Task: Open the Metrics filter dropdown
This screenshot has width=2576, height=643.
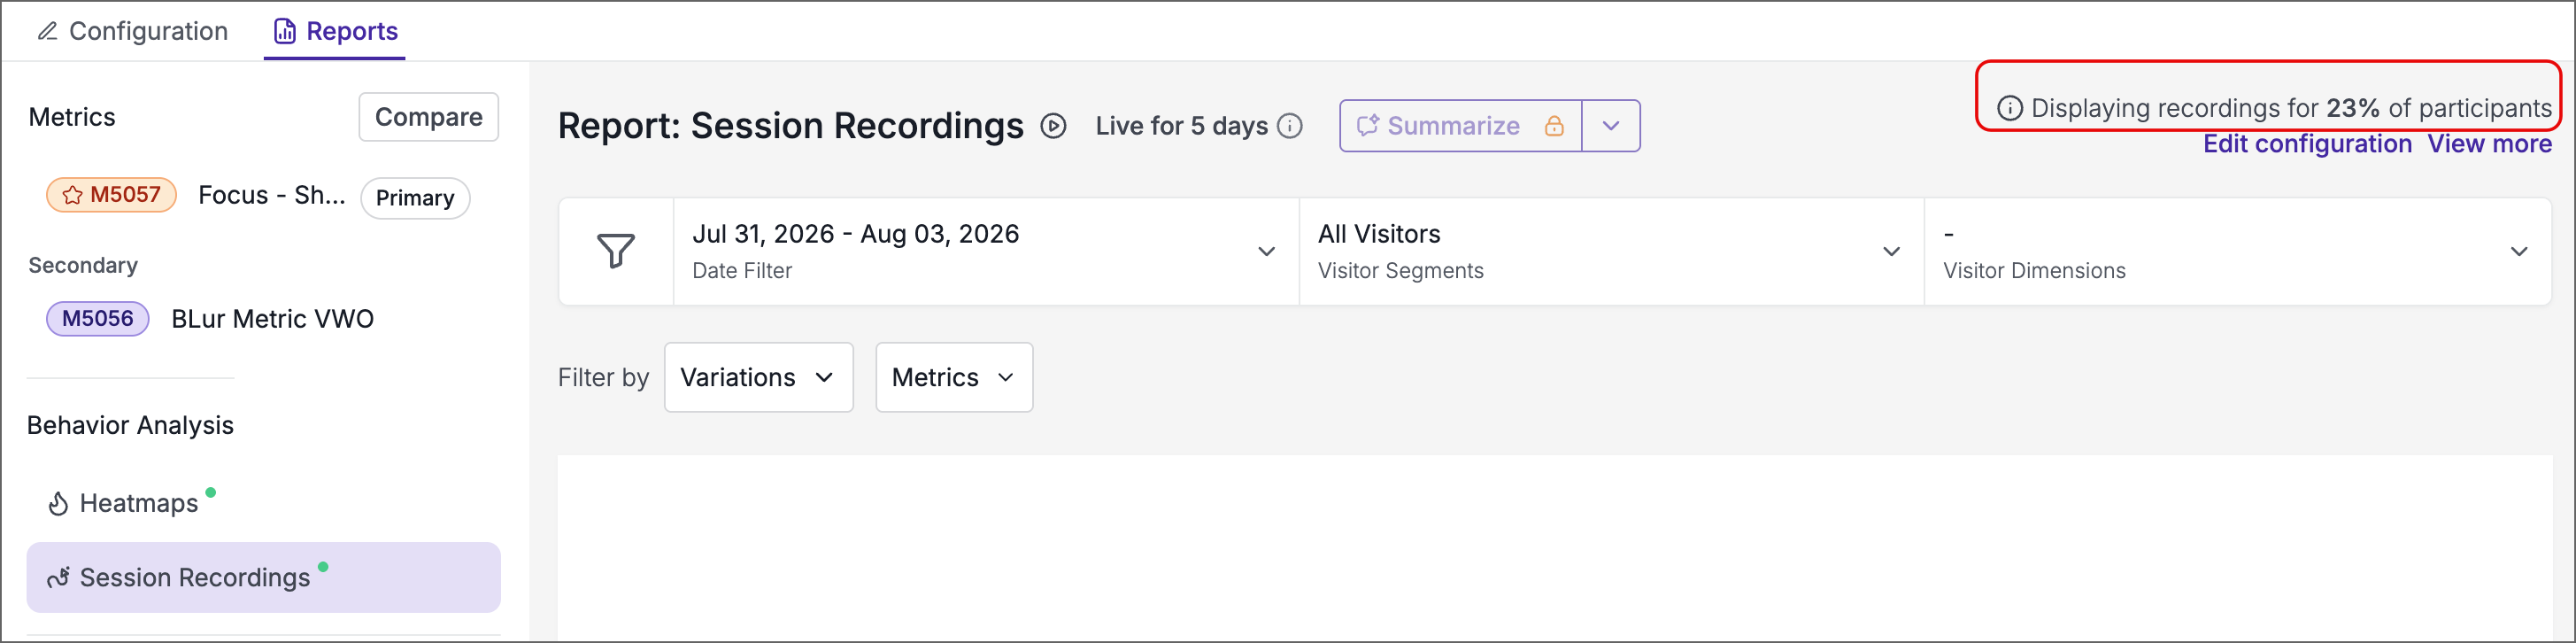Action: pyautogui.click(x=954, y=377)
